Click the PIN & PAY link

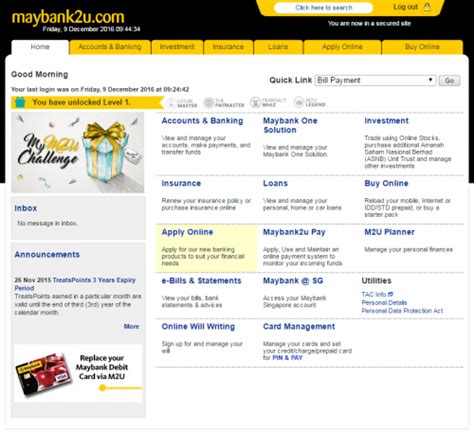(x=287, y=358)
